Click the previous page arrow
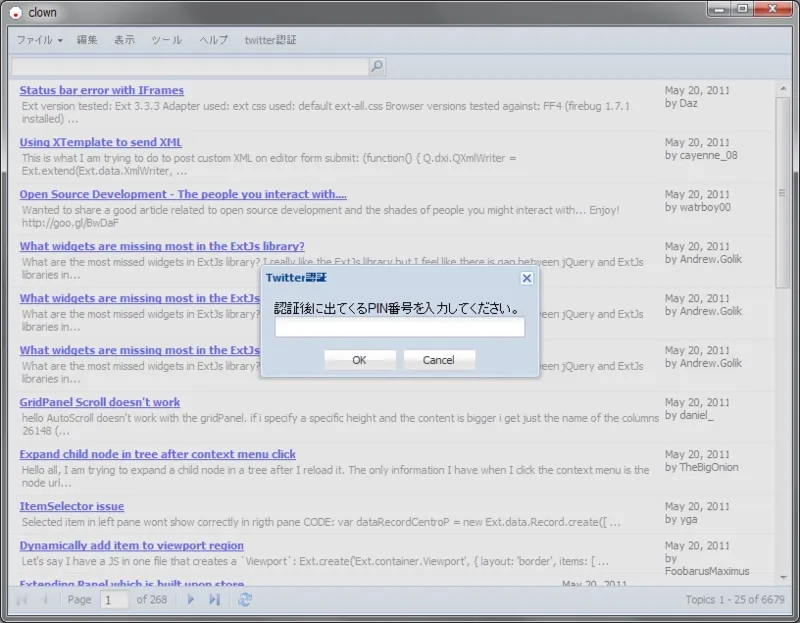This screenshot has width=800, height=623. tap(45, 599)
